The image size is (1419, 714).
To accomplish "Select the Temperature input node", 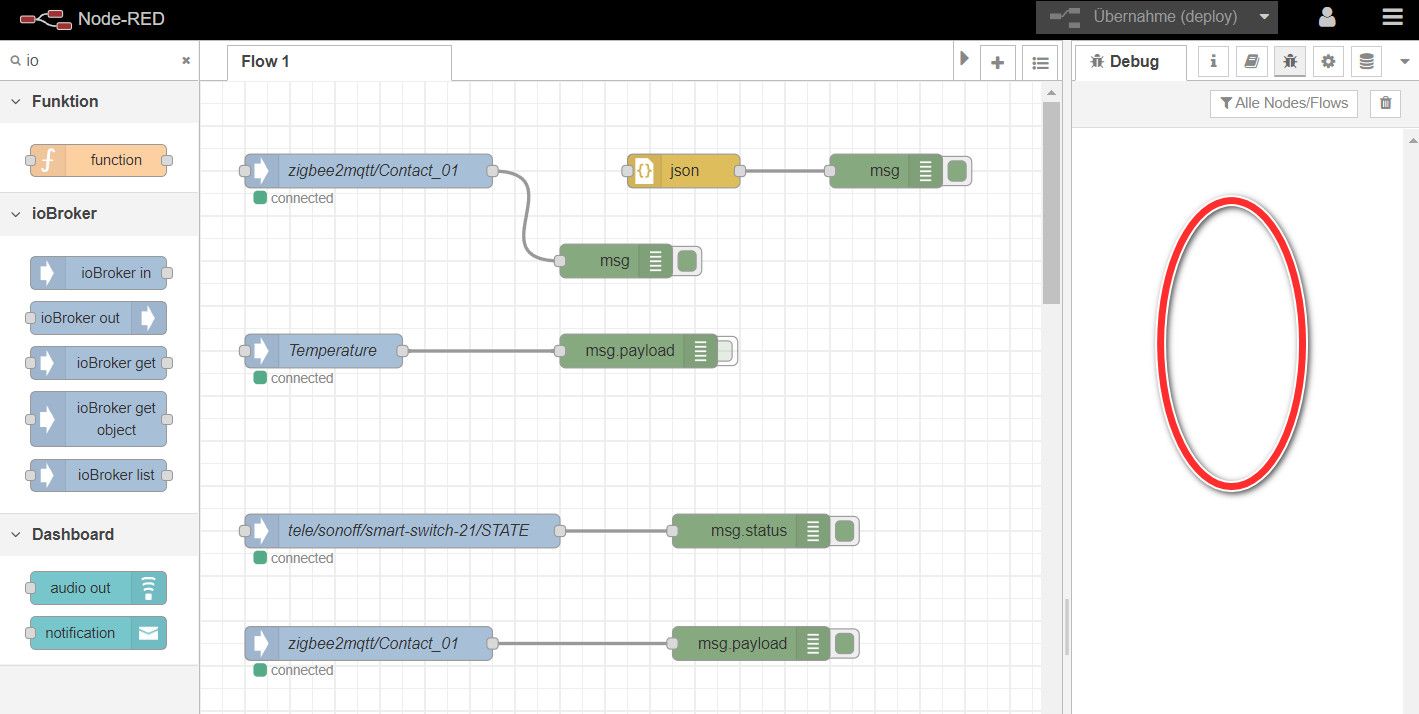I will pyautogui.click(x=324, y=351).
